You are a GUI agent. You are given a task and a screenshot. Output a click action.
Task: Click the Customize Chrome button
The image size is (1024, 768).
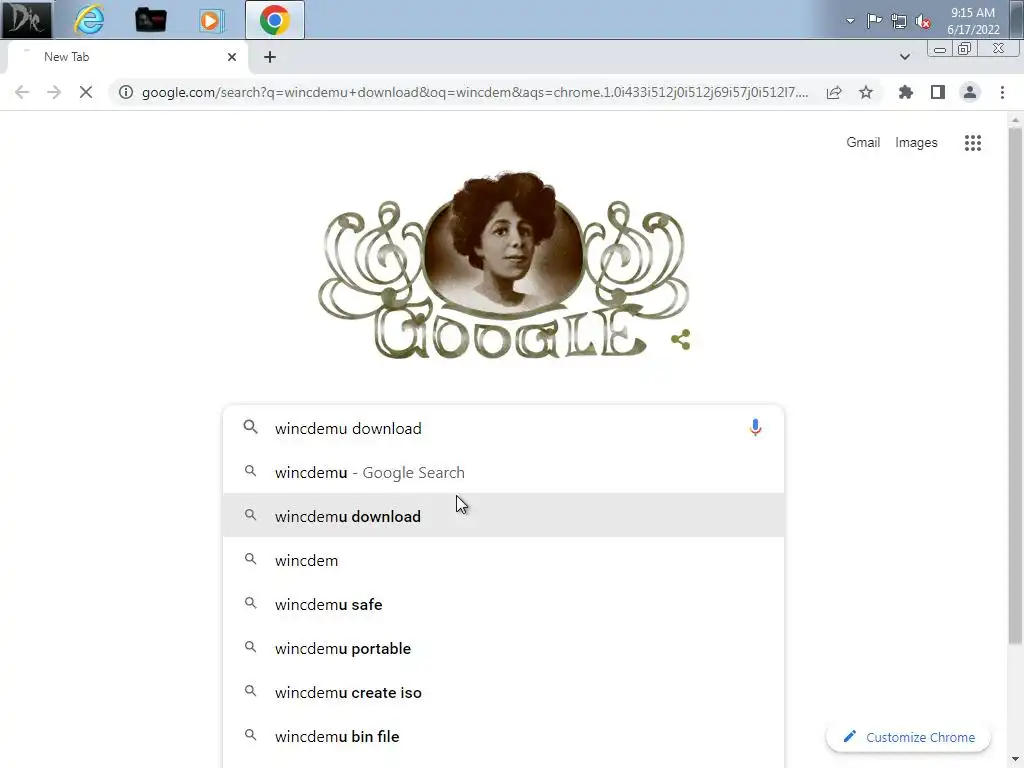click(908, 737)
